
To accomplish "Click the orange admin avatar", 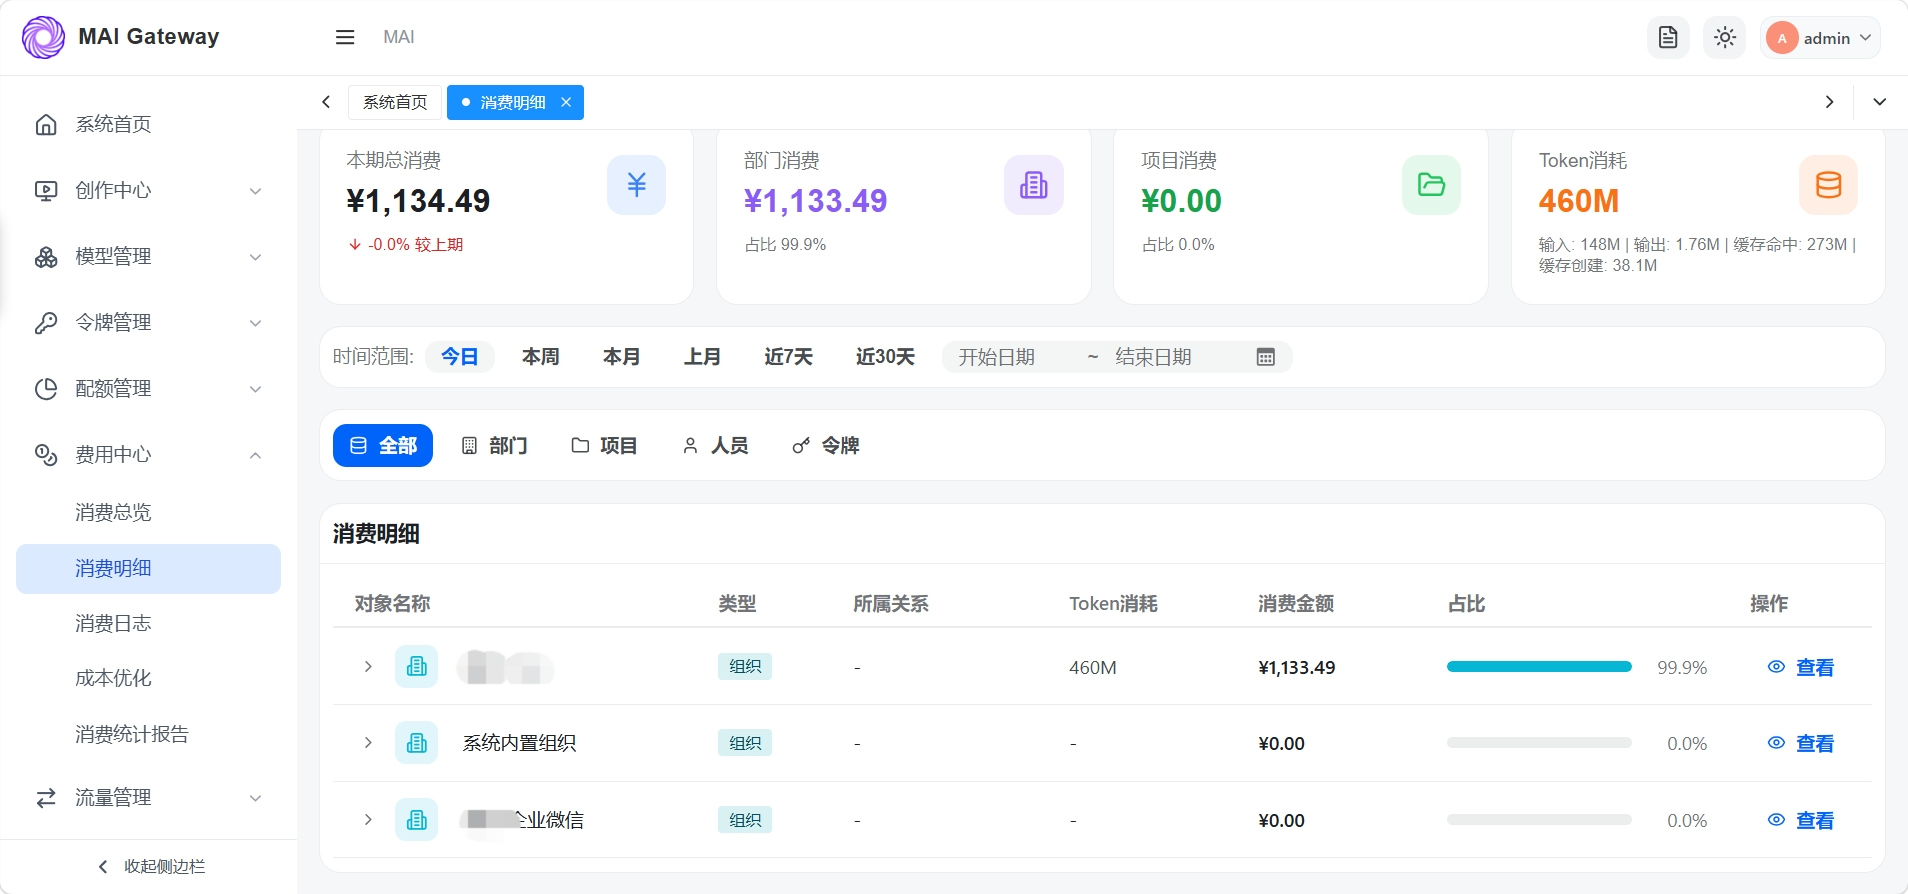I will point(1782,38).
